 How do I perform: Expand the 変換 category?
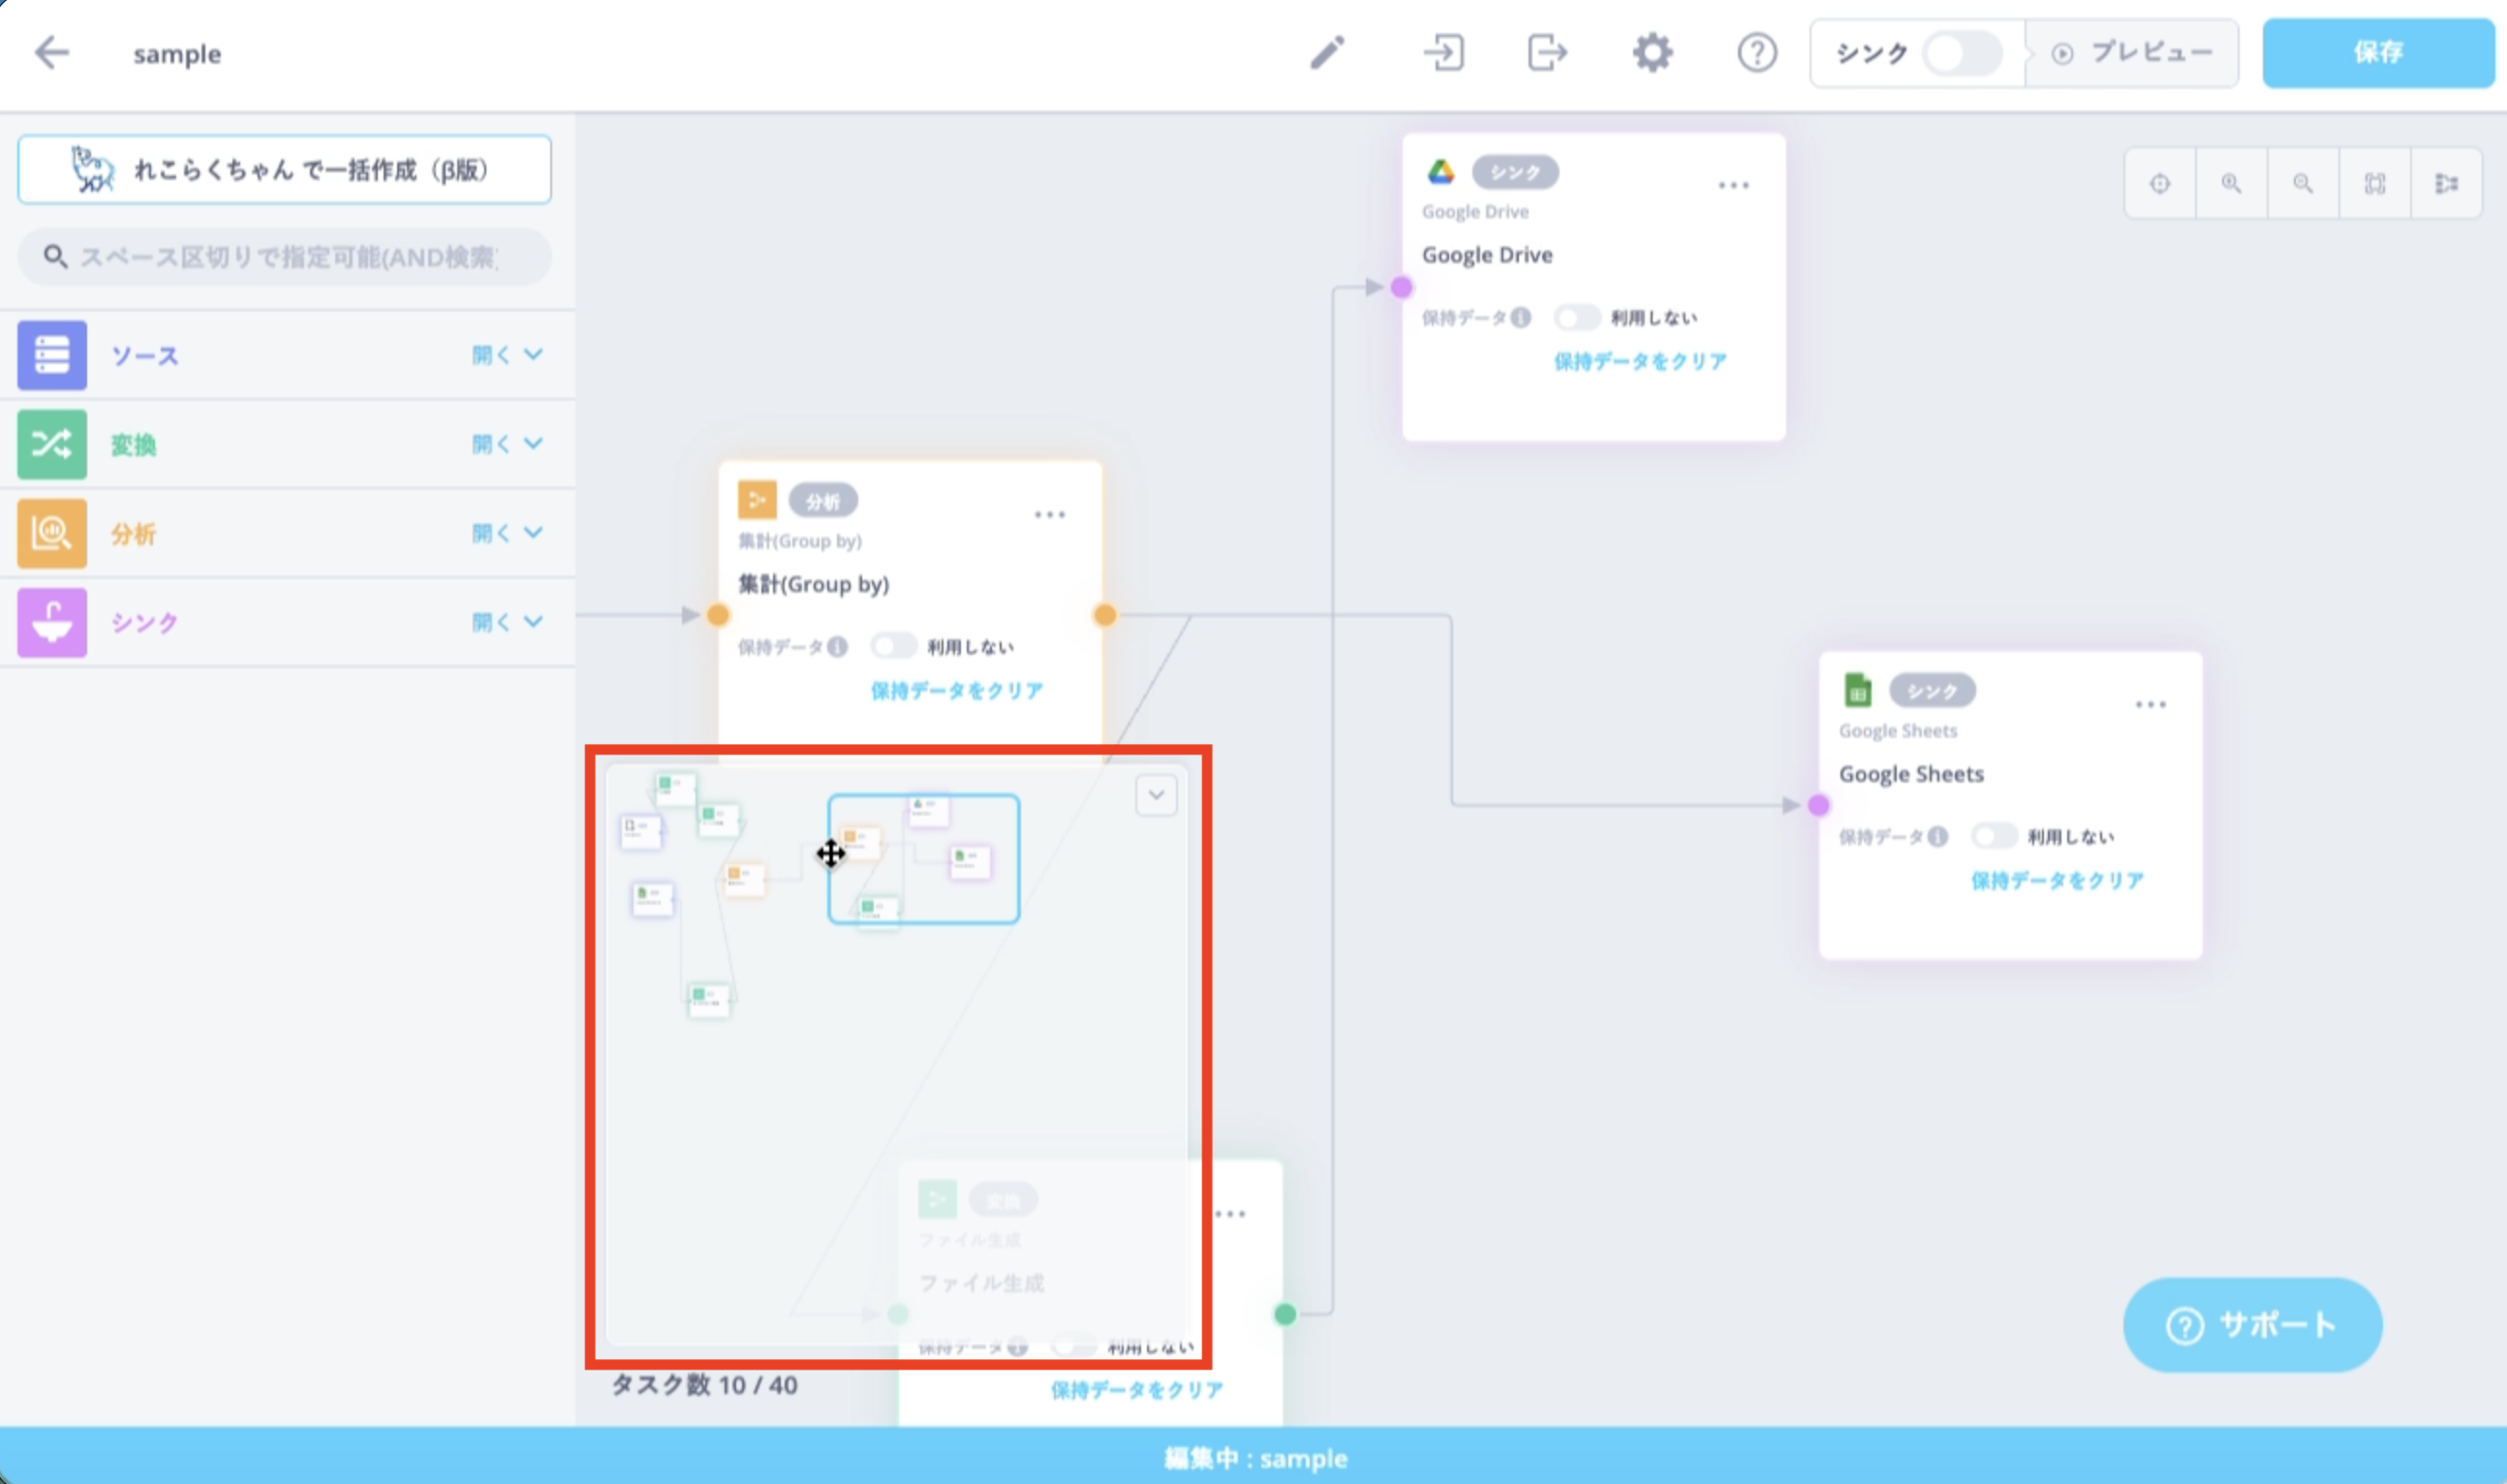click(x=508, y=443)
